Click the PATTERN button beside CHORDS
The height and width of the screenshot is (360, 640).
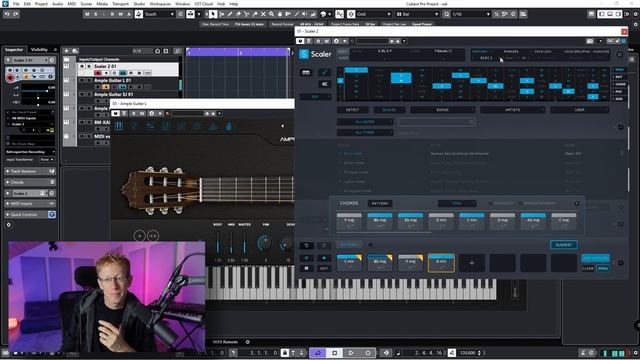click(380, 203)
